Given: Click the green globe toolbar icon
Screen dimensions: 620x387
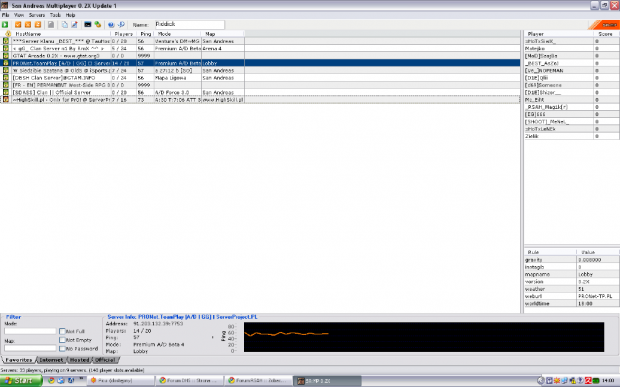Looking at the screenshot, I should (98, 25).
